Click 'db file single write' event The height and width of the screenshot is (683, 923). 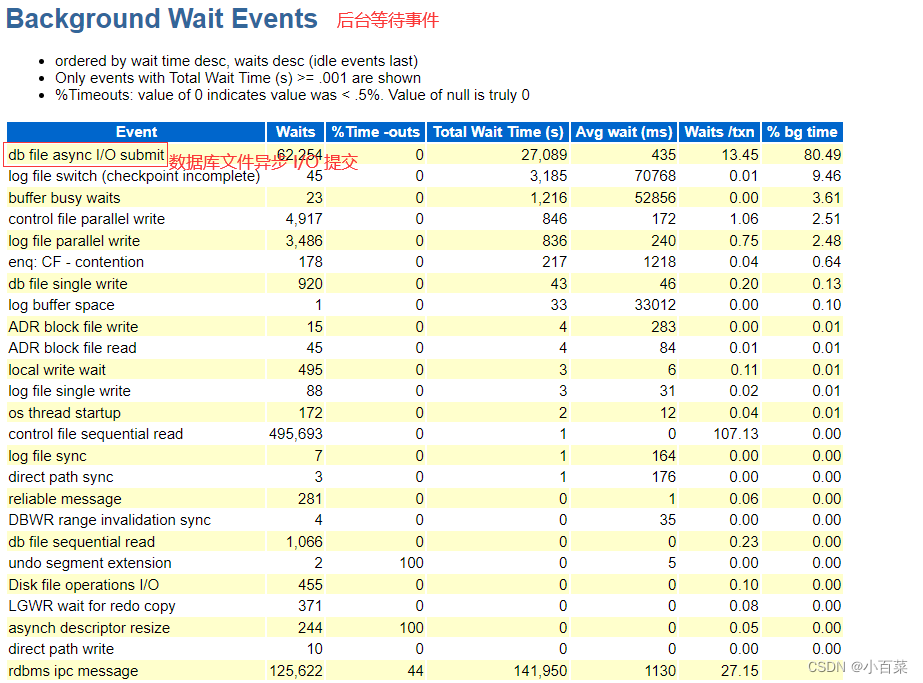tap(68, 284)
